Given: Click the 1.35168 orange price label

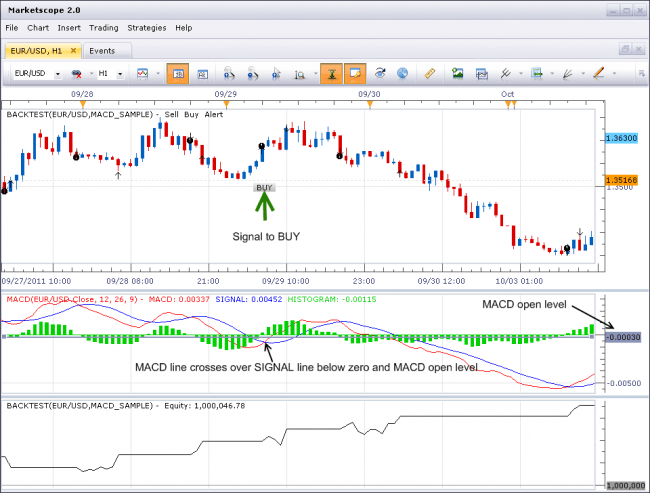Looking at the screenshot, I should coord(621,180).
